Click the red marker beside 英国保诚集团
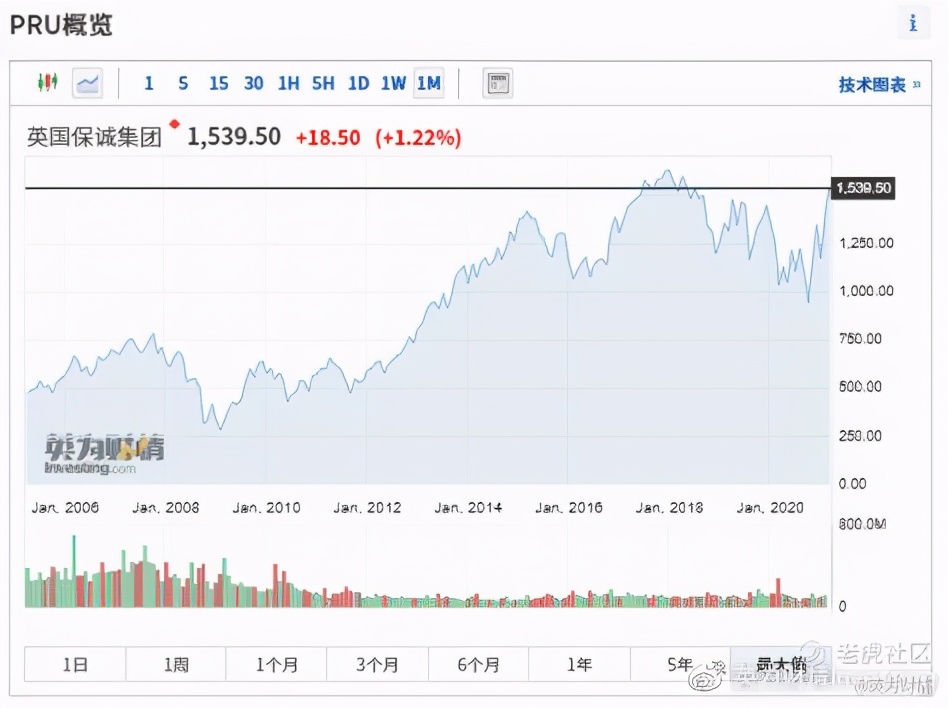Screen dimensions: 948x708 [174, 124]
